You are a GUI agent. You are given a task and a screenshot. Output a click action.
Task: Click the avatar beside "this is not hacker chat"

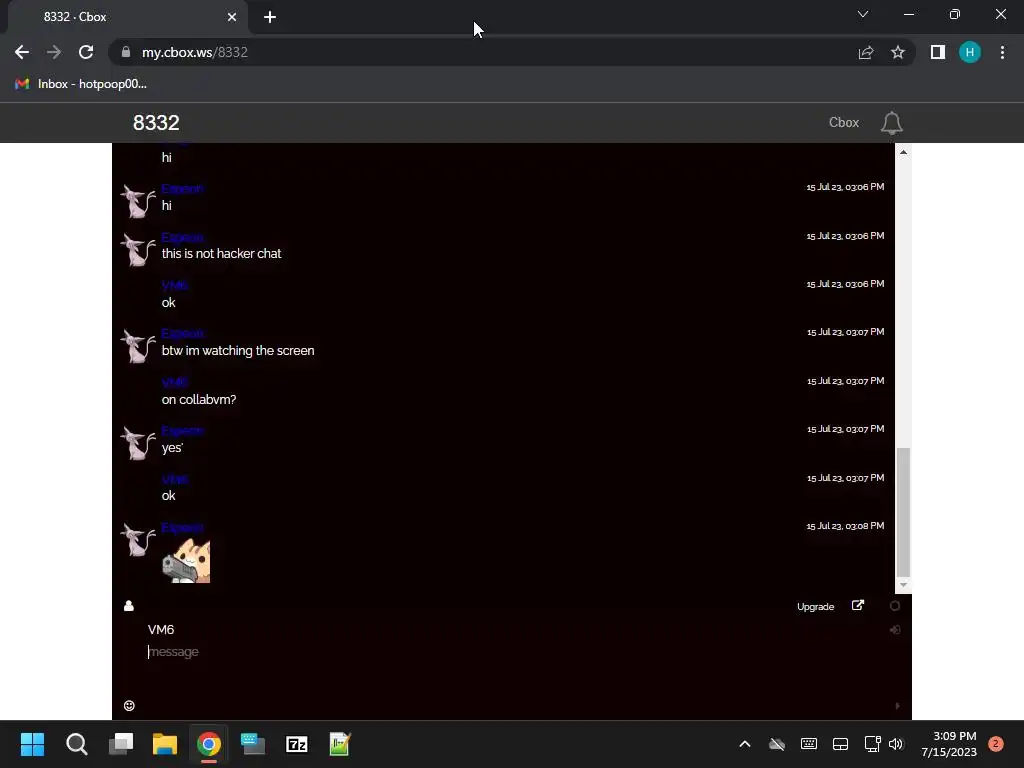[138, 249]
